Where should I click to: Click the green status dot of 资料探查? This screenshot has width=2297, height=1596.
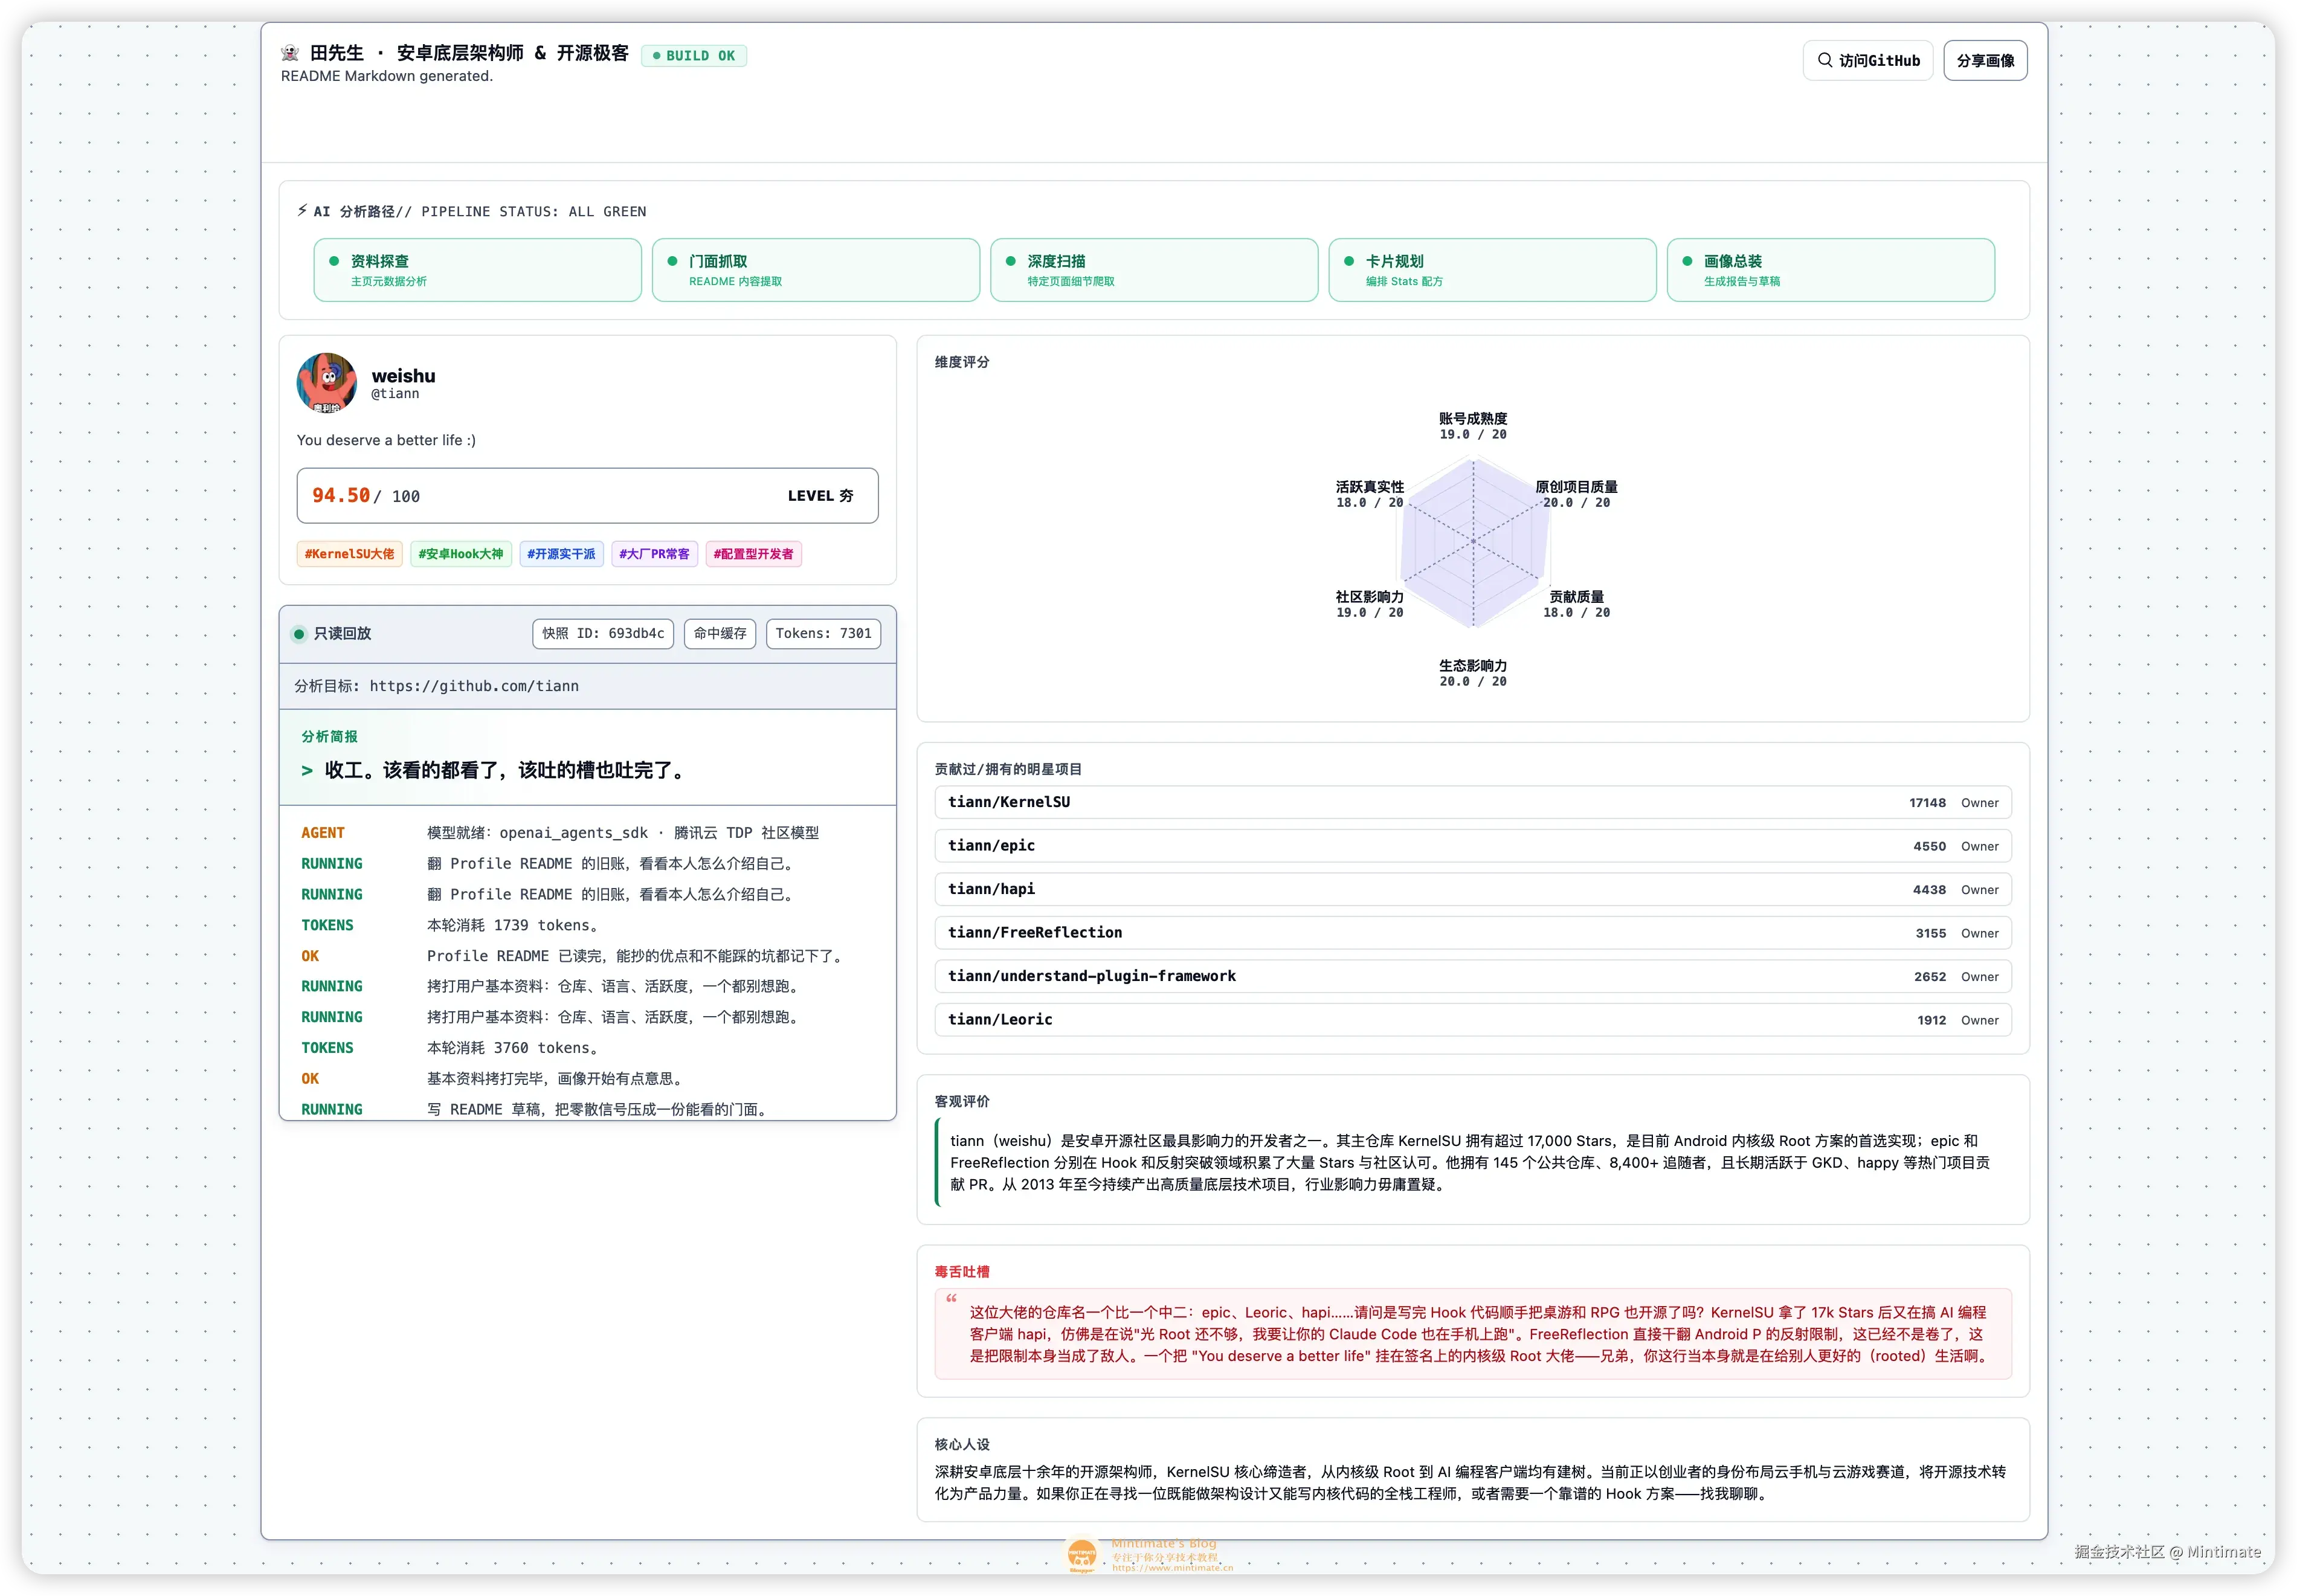pos(334,261)
